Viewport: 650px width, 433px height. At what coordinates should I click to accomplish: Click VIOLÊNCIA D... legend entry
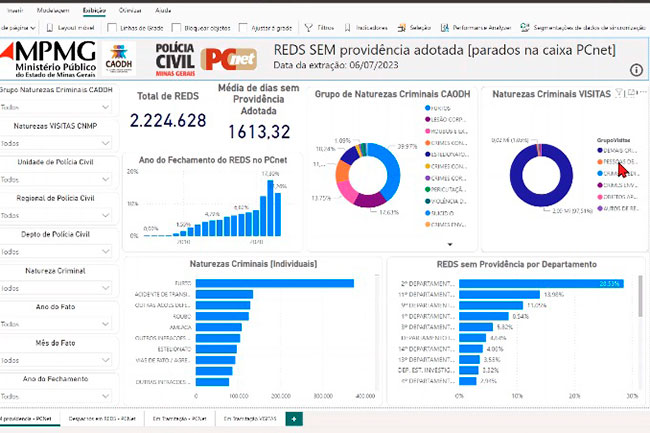[446, 201]
